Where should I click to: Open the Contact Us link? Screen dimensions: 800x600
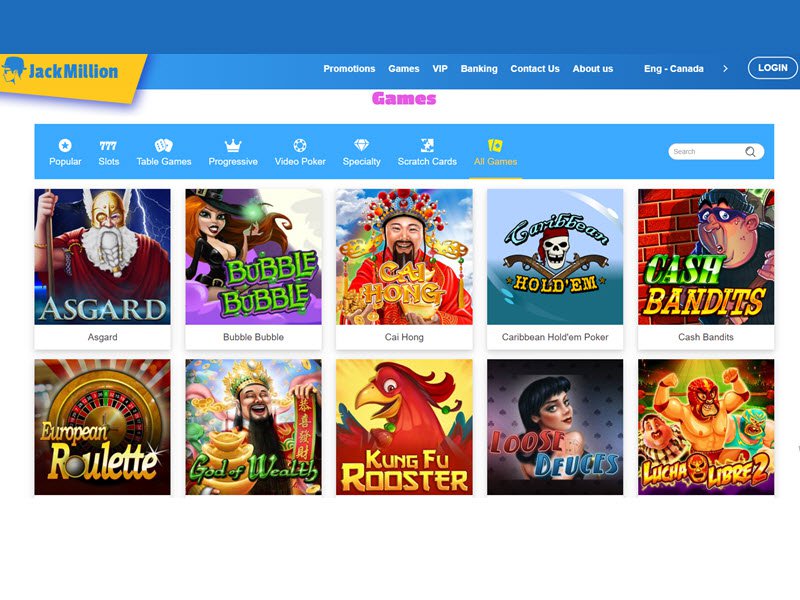point(535,69)
